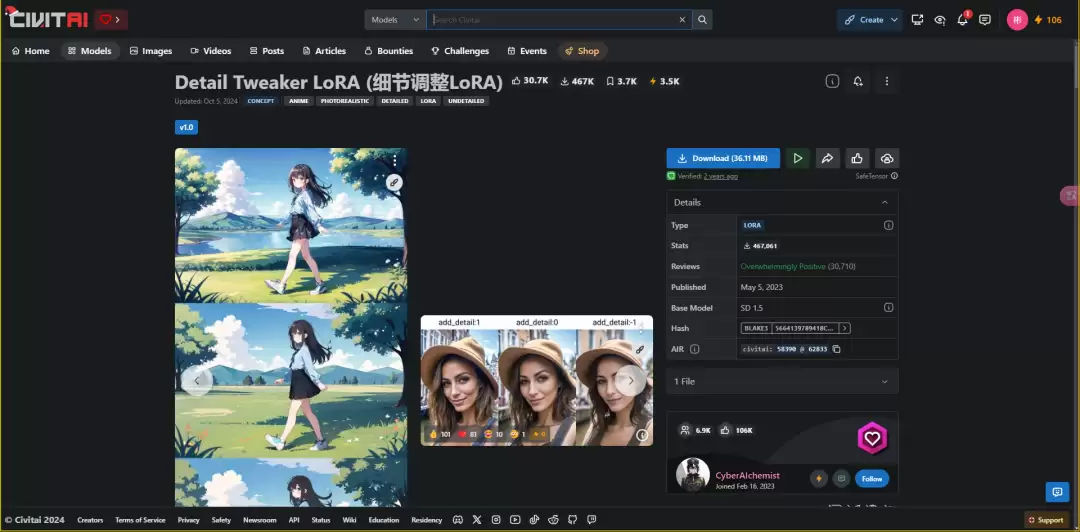This screenshot has height=532, width=1080.
Task: Click the cloud vault save button
Action: tap(887, 158)
